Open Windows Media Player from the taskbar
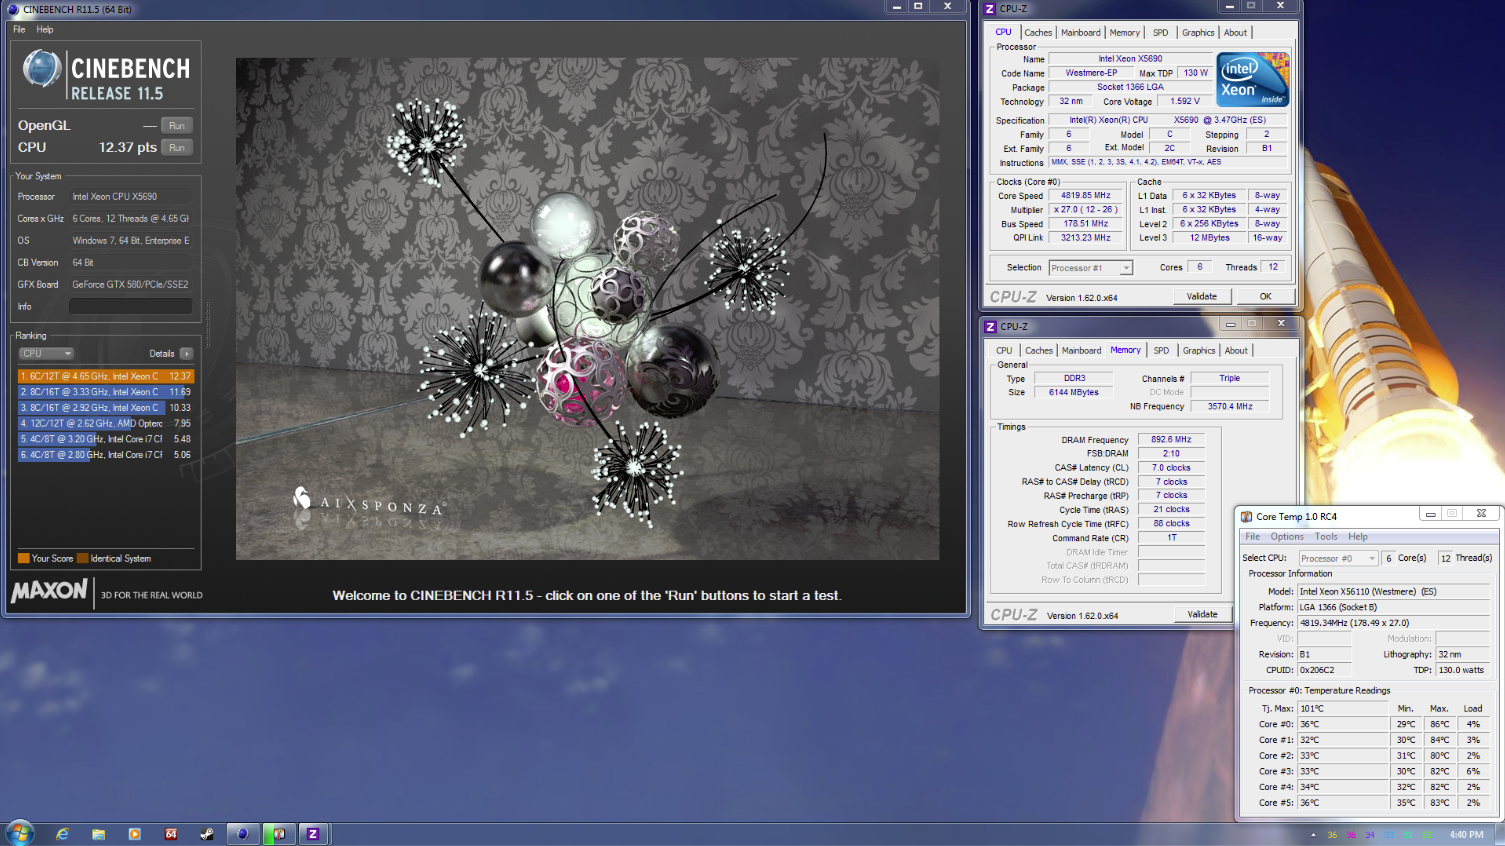This screenshot has height=846, width=1505. (135, 833)
